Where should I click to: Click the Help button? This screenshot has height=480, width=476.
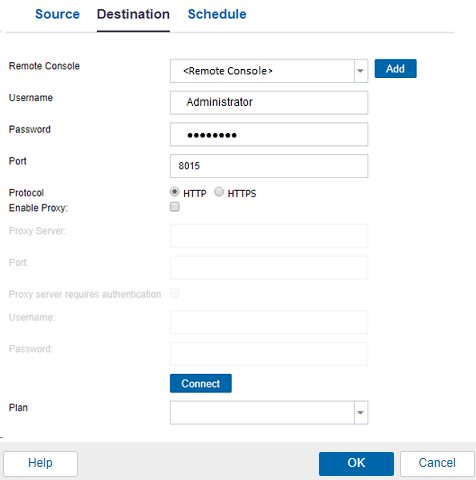click(40, 464)
